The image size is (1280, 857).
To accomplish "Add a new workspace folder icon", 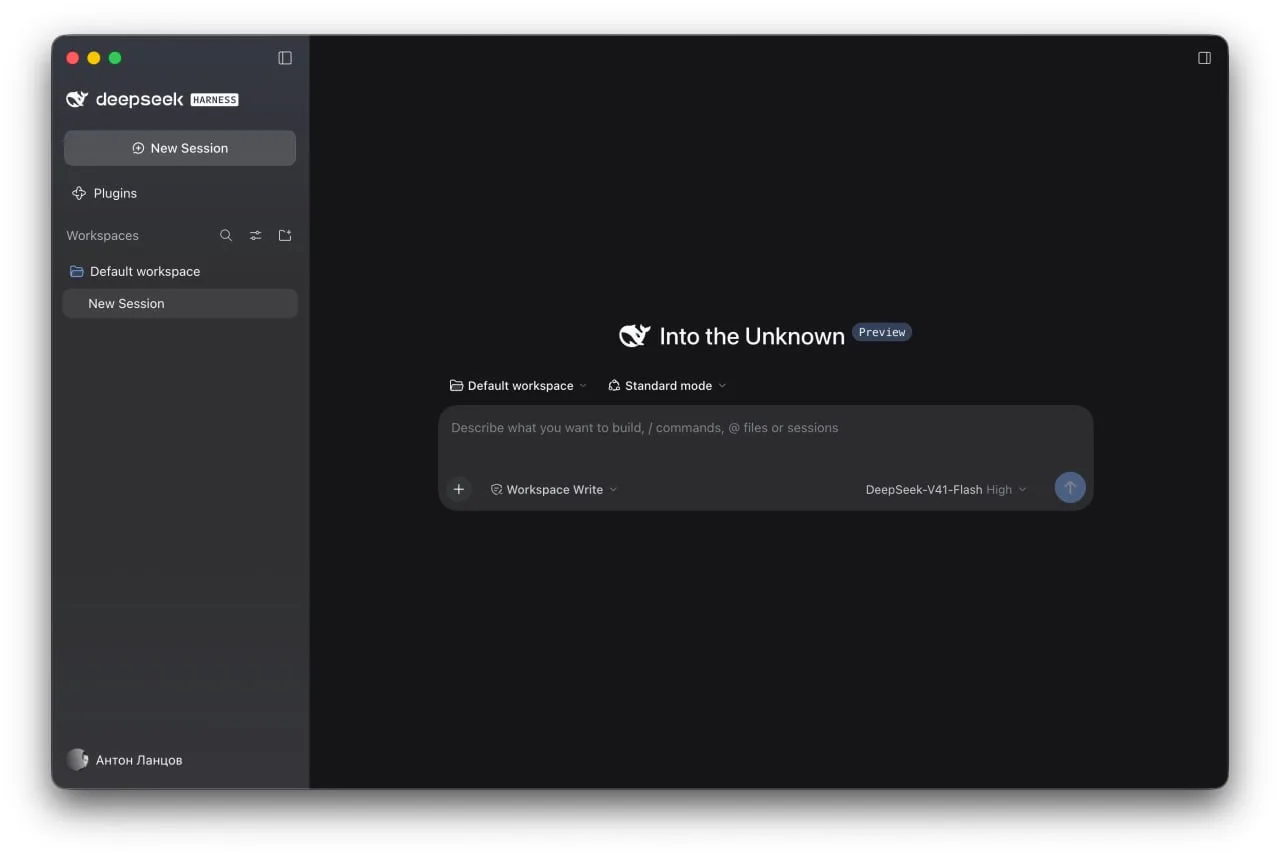I will (285, 236).
